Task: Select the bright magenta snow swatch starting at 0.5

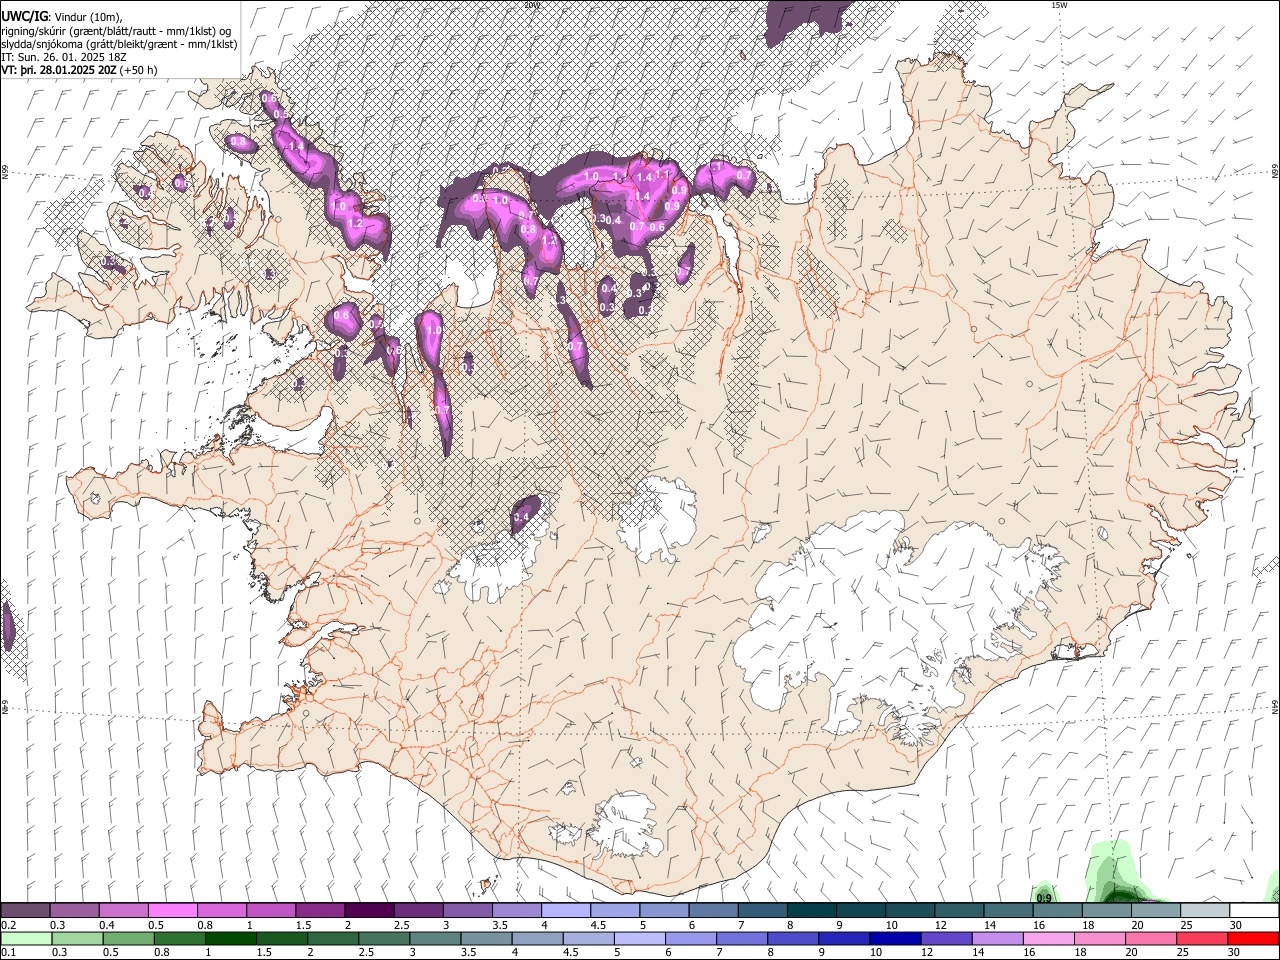Action: pos(172,911)
